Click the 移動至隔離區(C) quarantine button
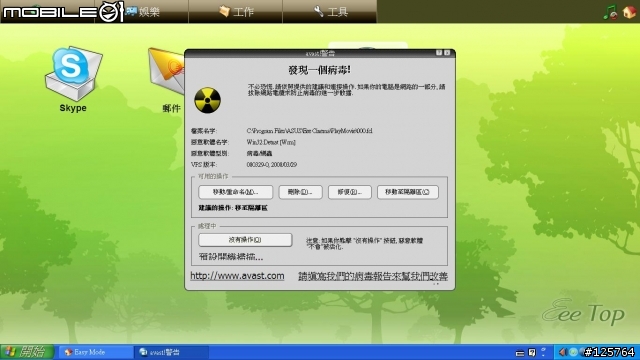640x360 pixels. (x=408, y=192)
